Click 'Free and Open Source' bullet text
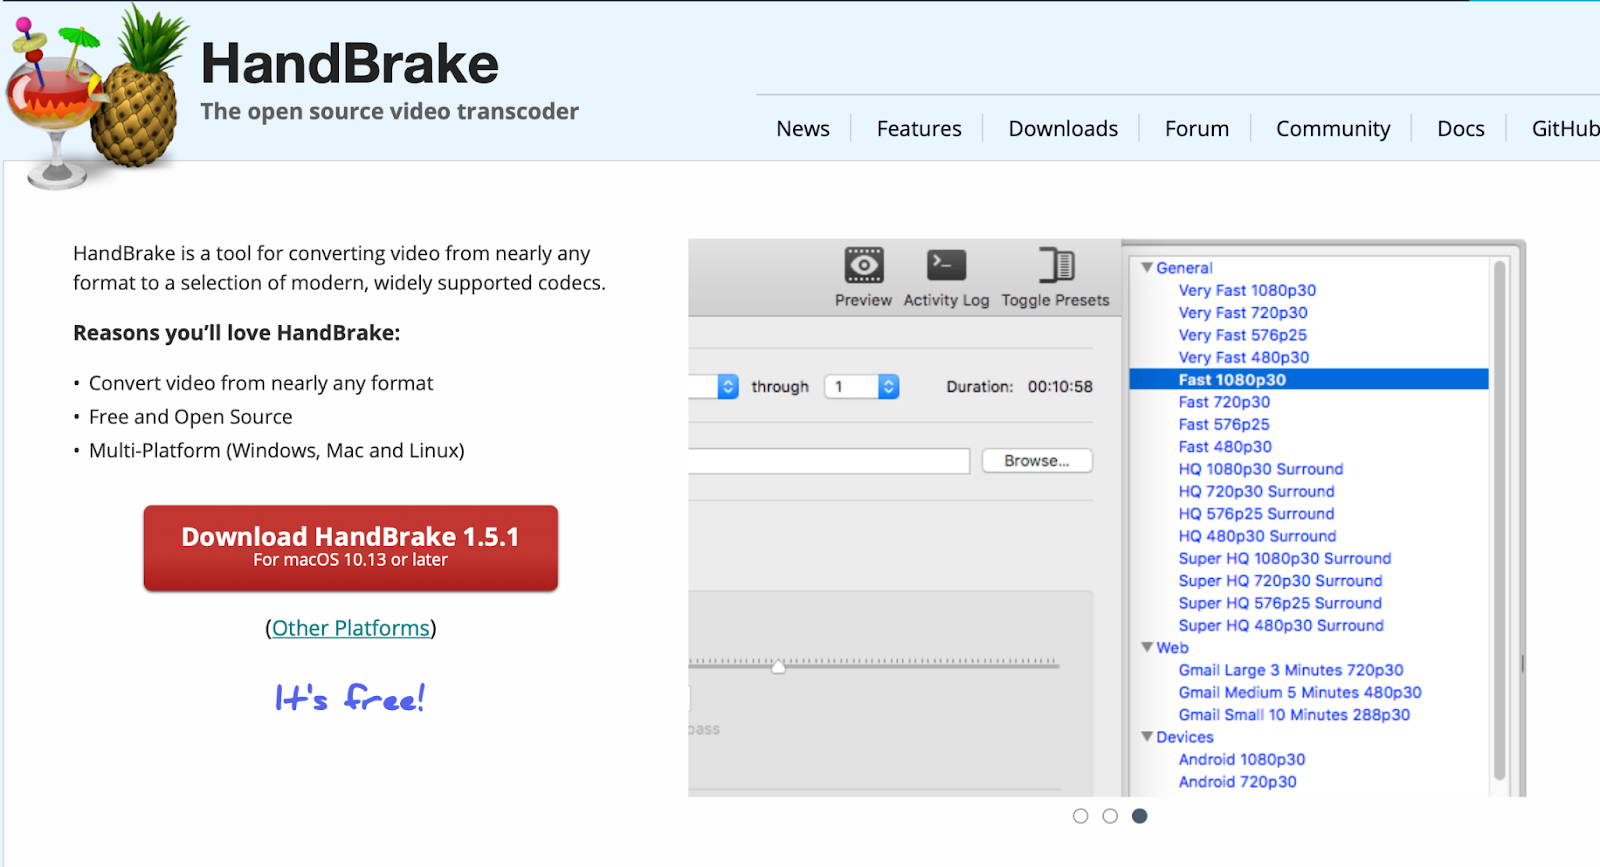Viewport: 1600px width, 867px height. click(191, 417)
